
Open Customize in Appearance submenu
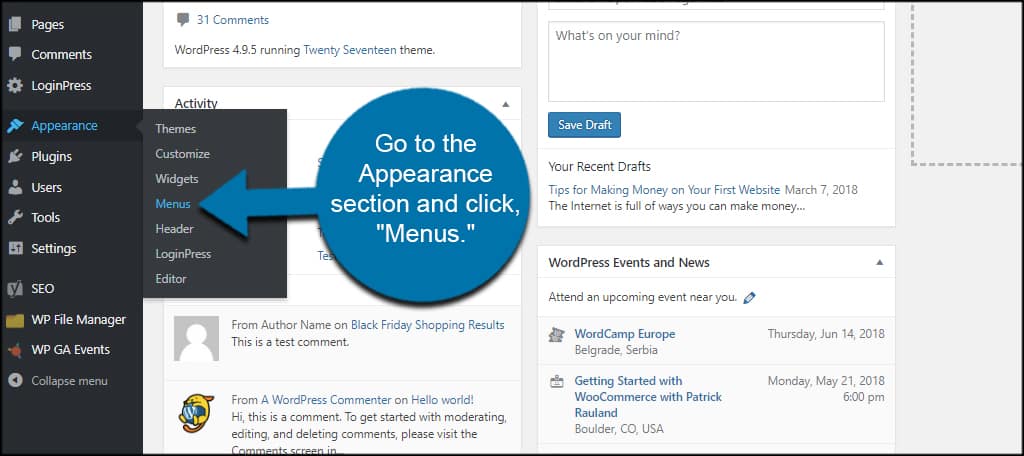(182, 154)
